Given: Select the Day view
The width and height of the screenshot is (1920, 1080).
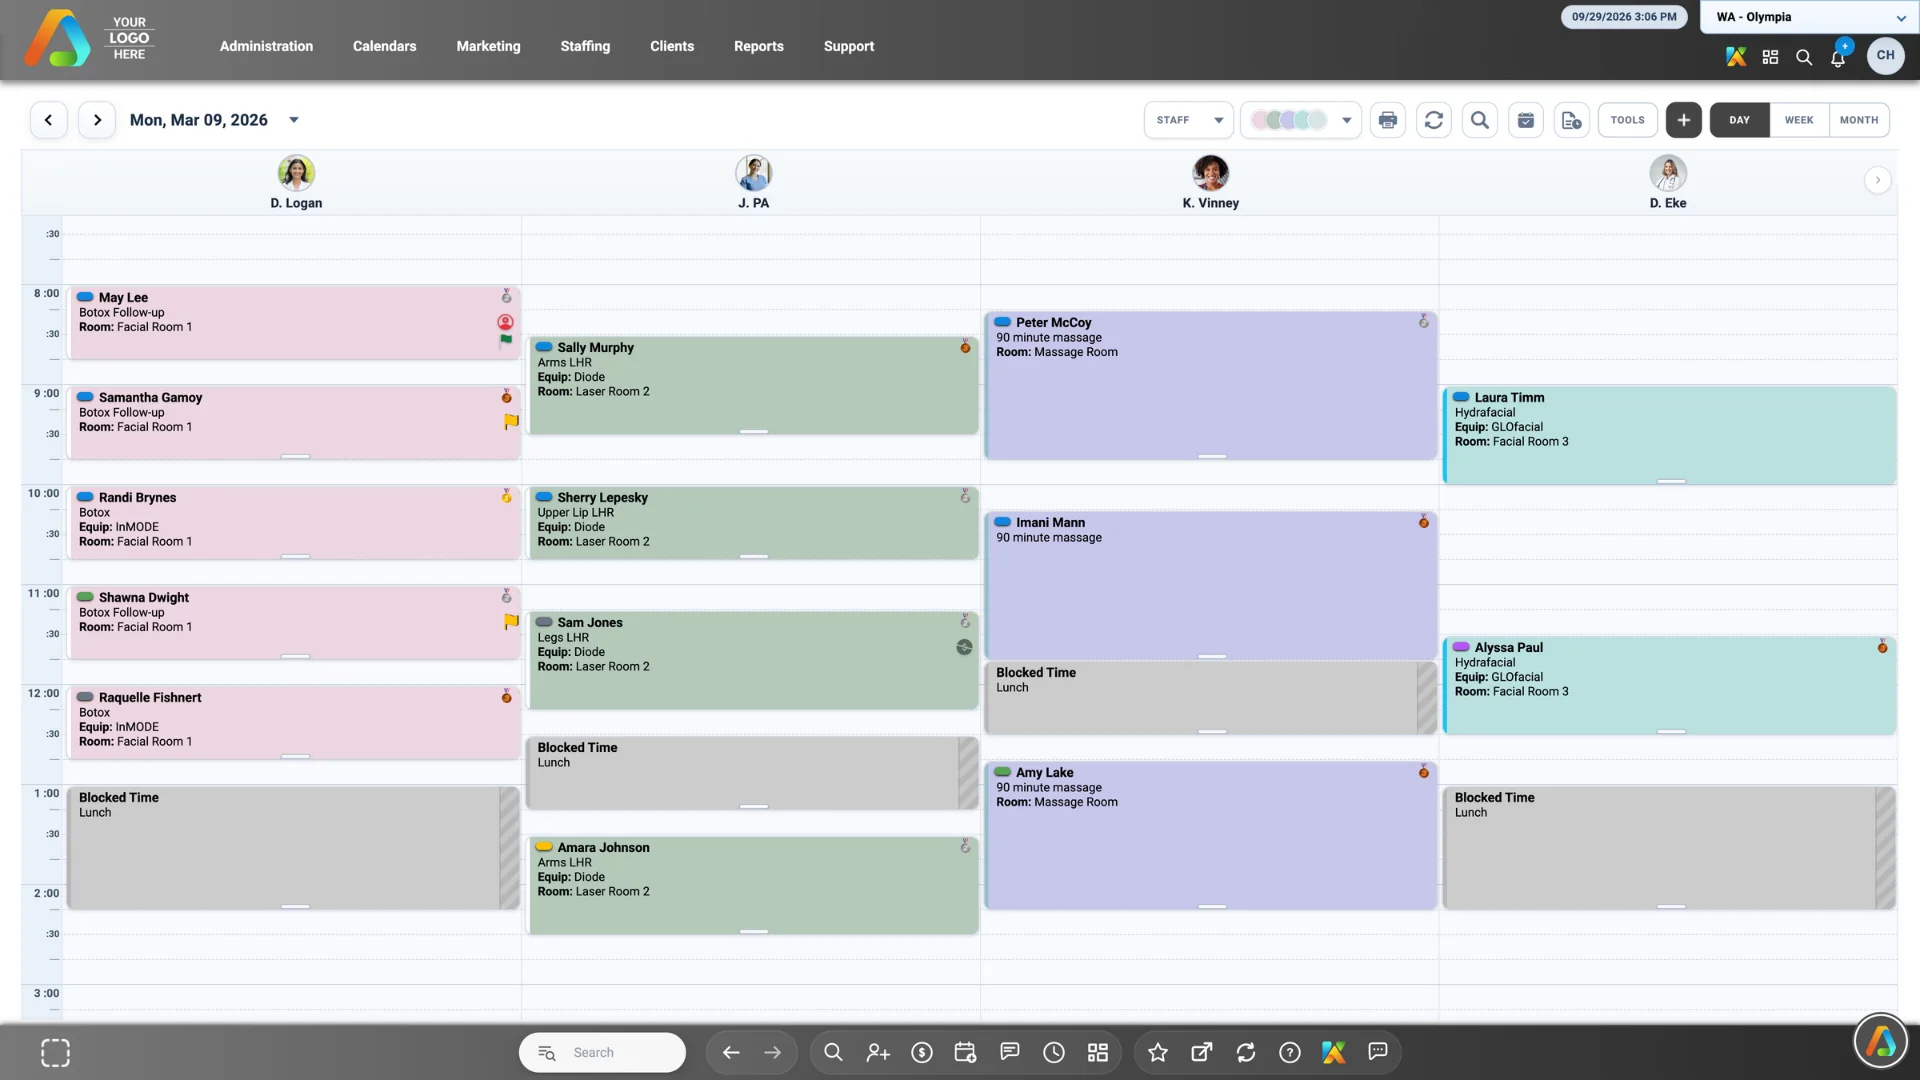Looking at the screenshot, I should [1739, 120].
